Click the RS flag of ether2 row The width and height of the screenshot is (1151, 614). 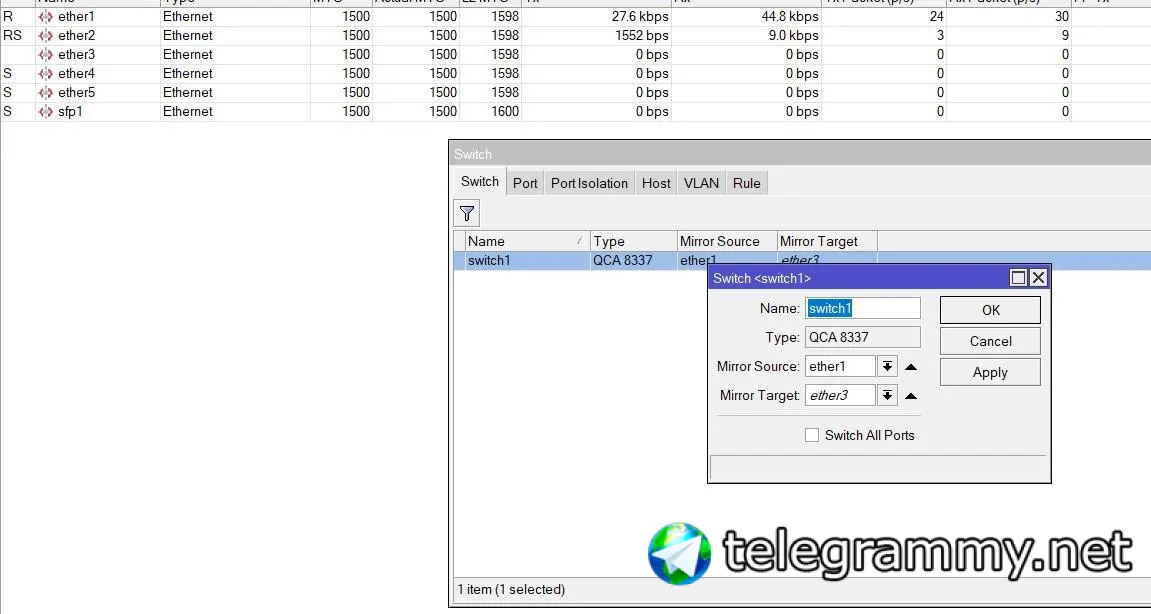(12, 35)
